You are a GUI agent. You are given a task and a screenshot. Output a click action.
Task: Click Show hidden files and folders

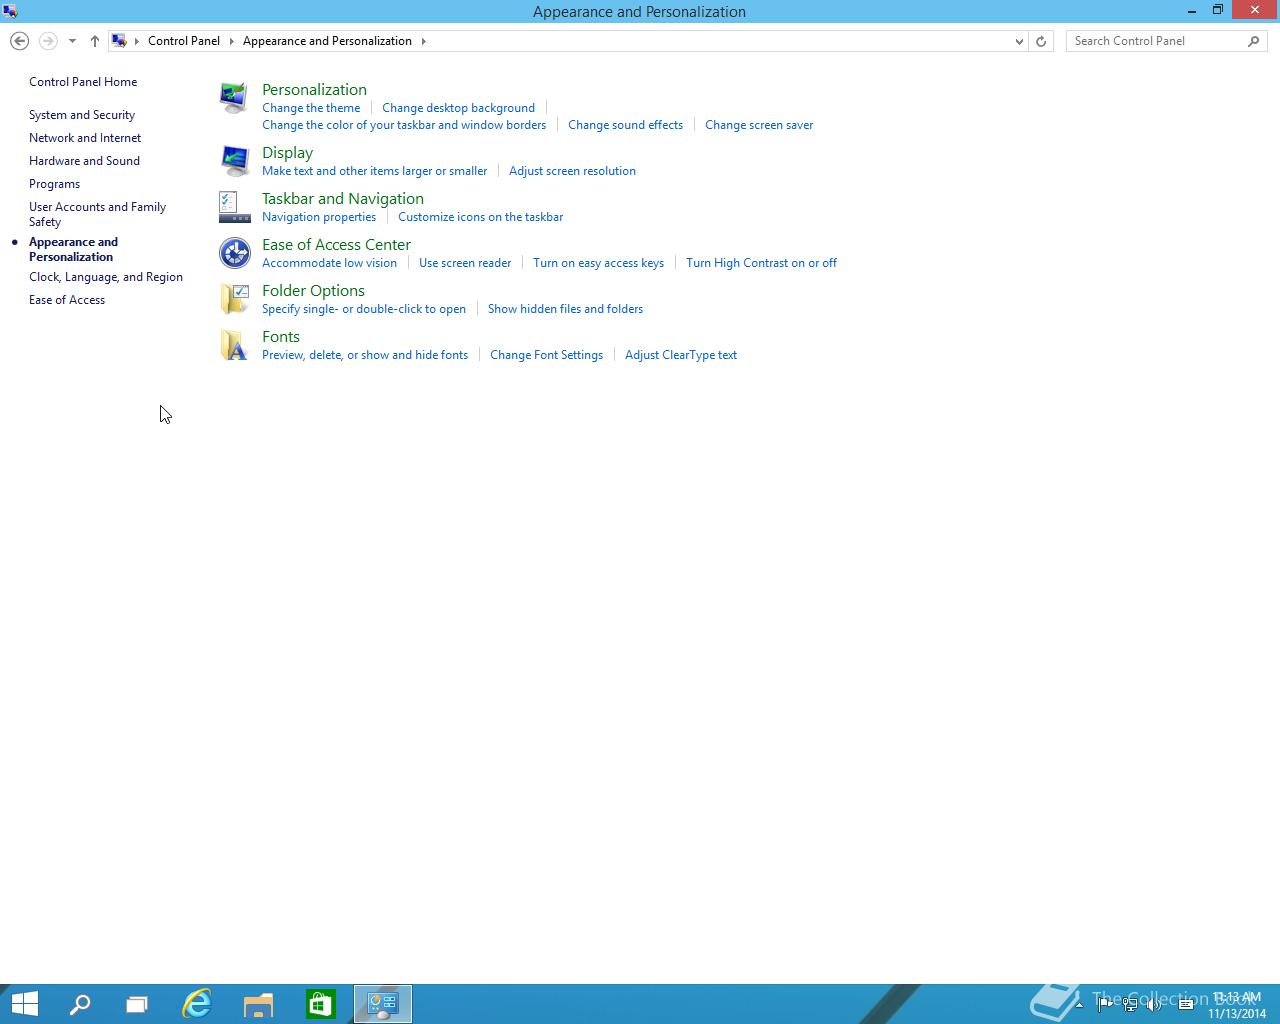(x=565, y=309)
